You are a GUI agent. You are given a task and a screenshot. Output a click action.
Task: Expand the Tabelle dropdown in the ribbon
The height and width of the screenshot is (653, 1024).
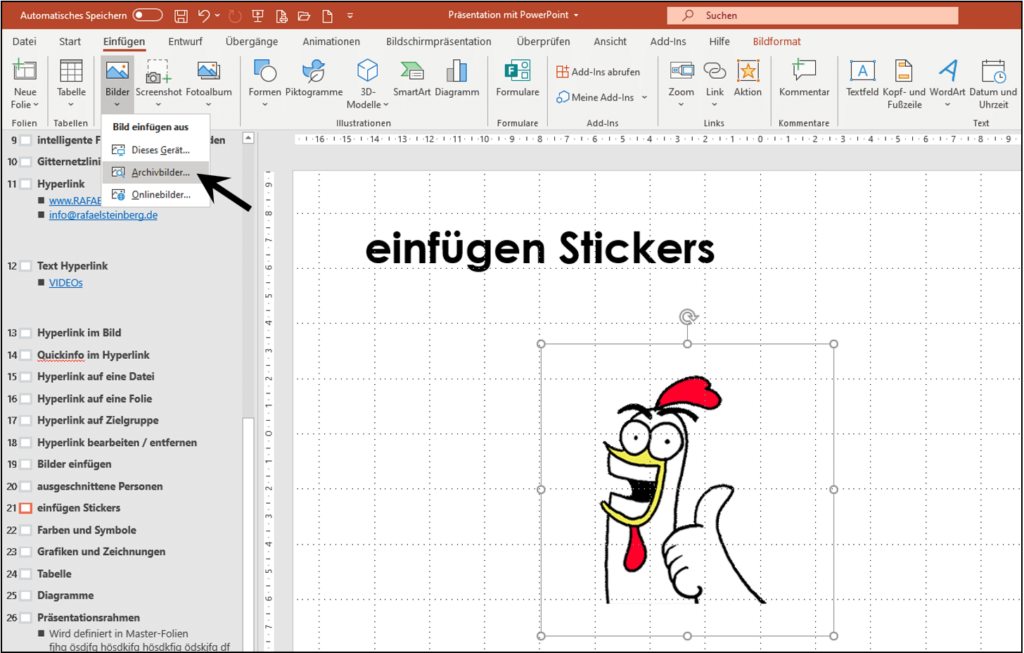(71, 104)
